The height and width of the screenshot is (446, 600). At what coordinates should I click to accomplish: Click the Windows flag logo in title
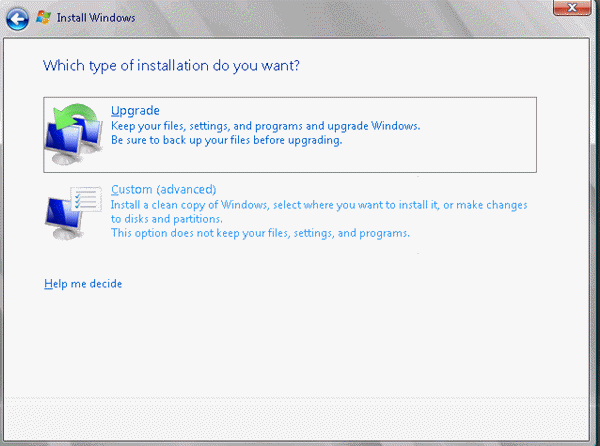point(43,18)
